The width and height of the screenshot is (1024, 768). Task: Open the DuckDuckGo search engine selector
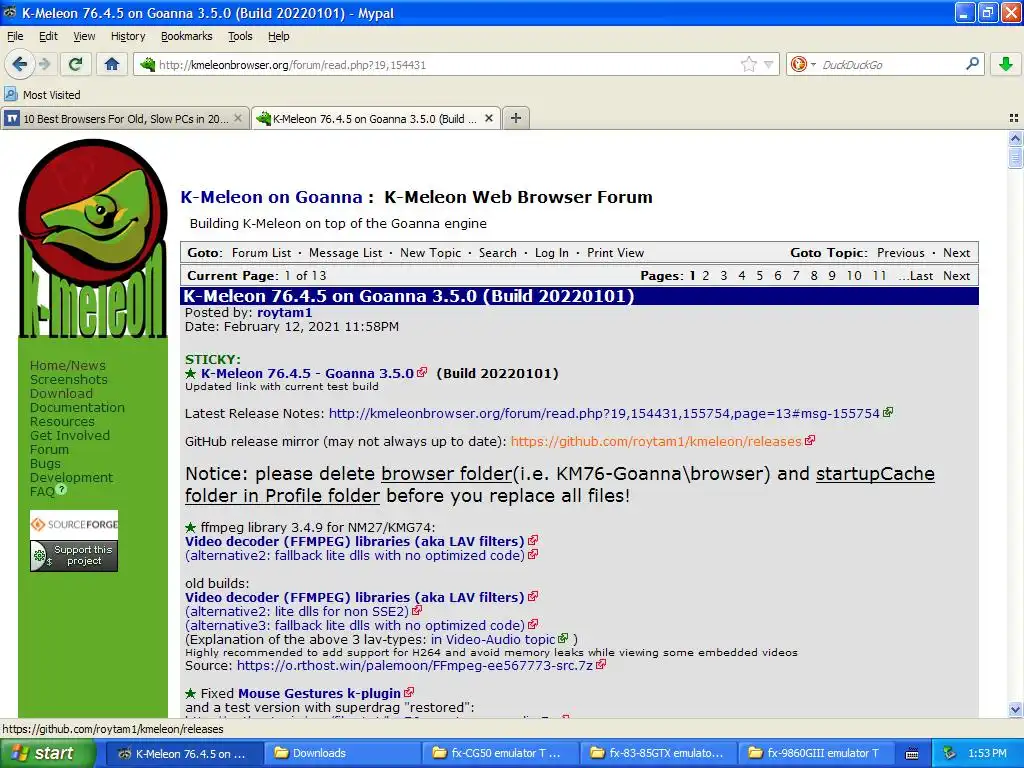click(803, 64)
